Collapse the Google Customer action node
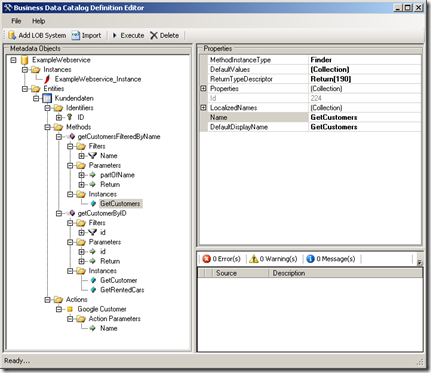The image size is (431, 373). pos(59,309)
